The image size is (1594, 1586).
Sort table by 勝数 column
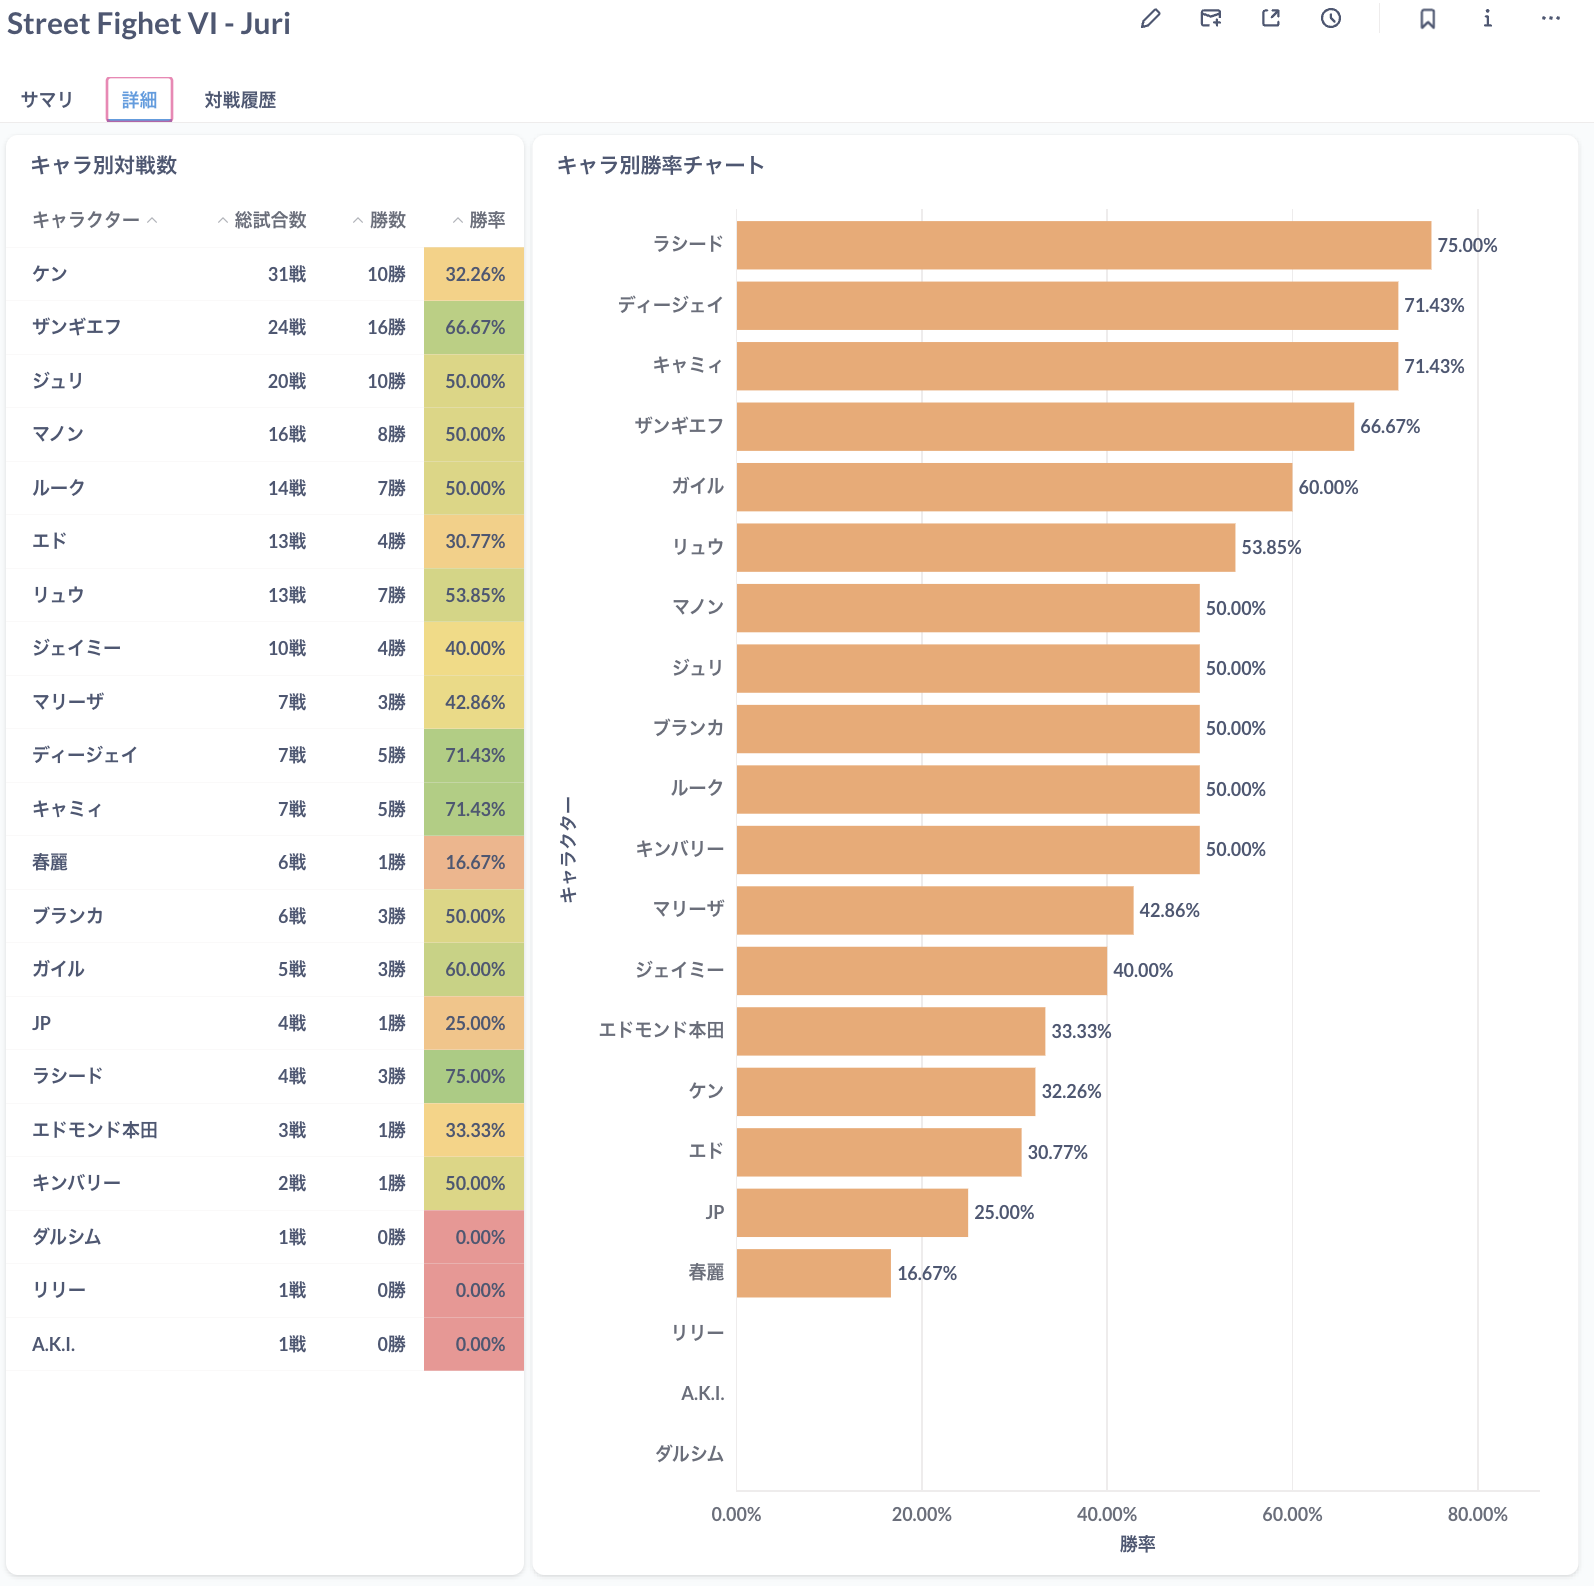click(386, 220)
